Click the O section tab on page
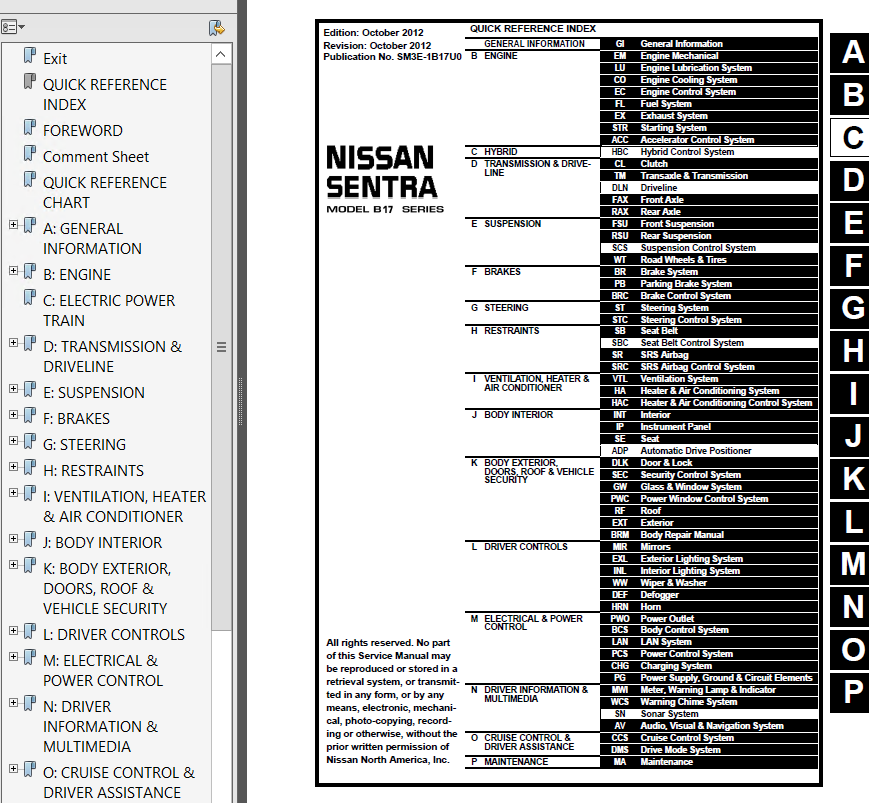This screenshot has height=803, width=869. pyautogui.click(x=851, y=650)
